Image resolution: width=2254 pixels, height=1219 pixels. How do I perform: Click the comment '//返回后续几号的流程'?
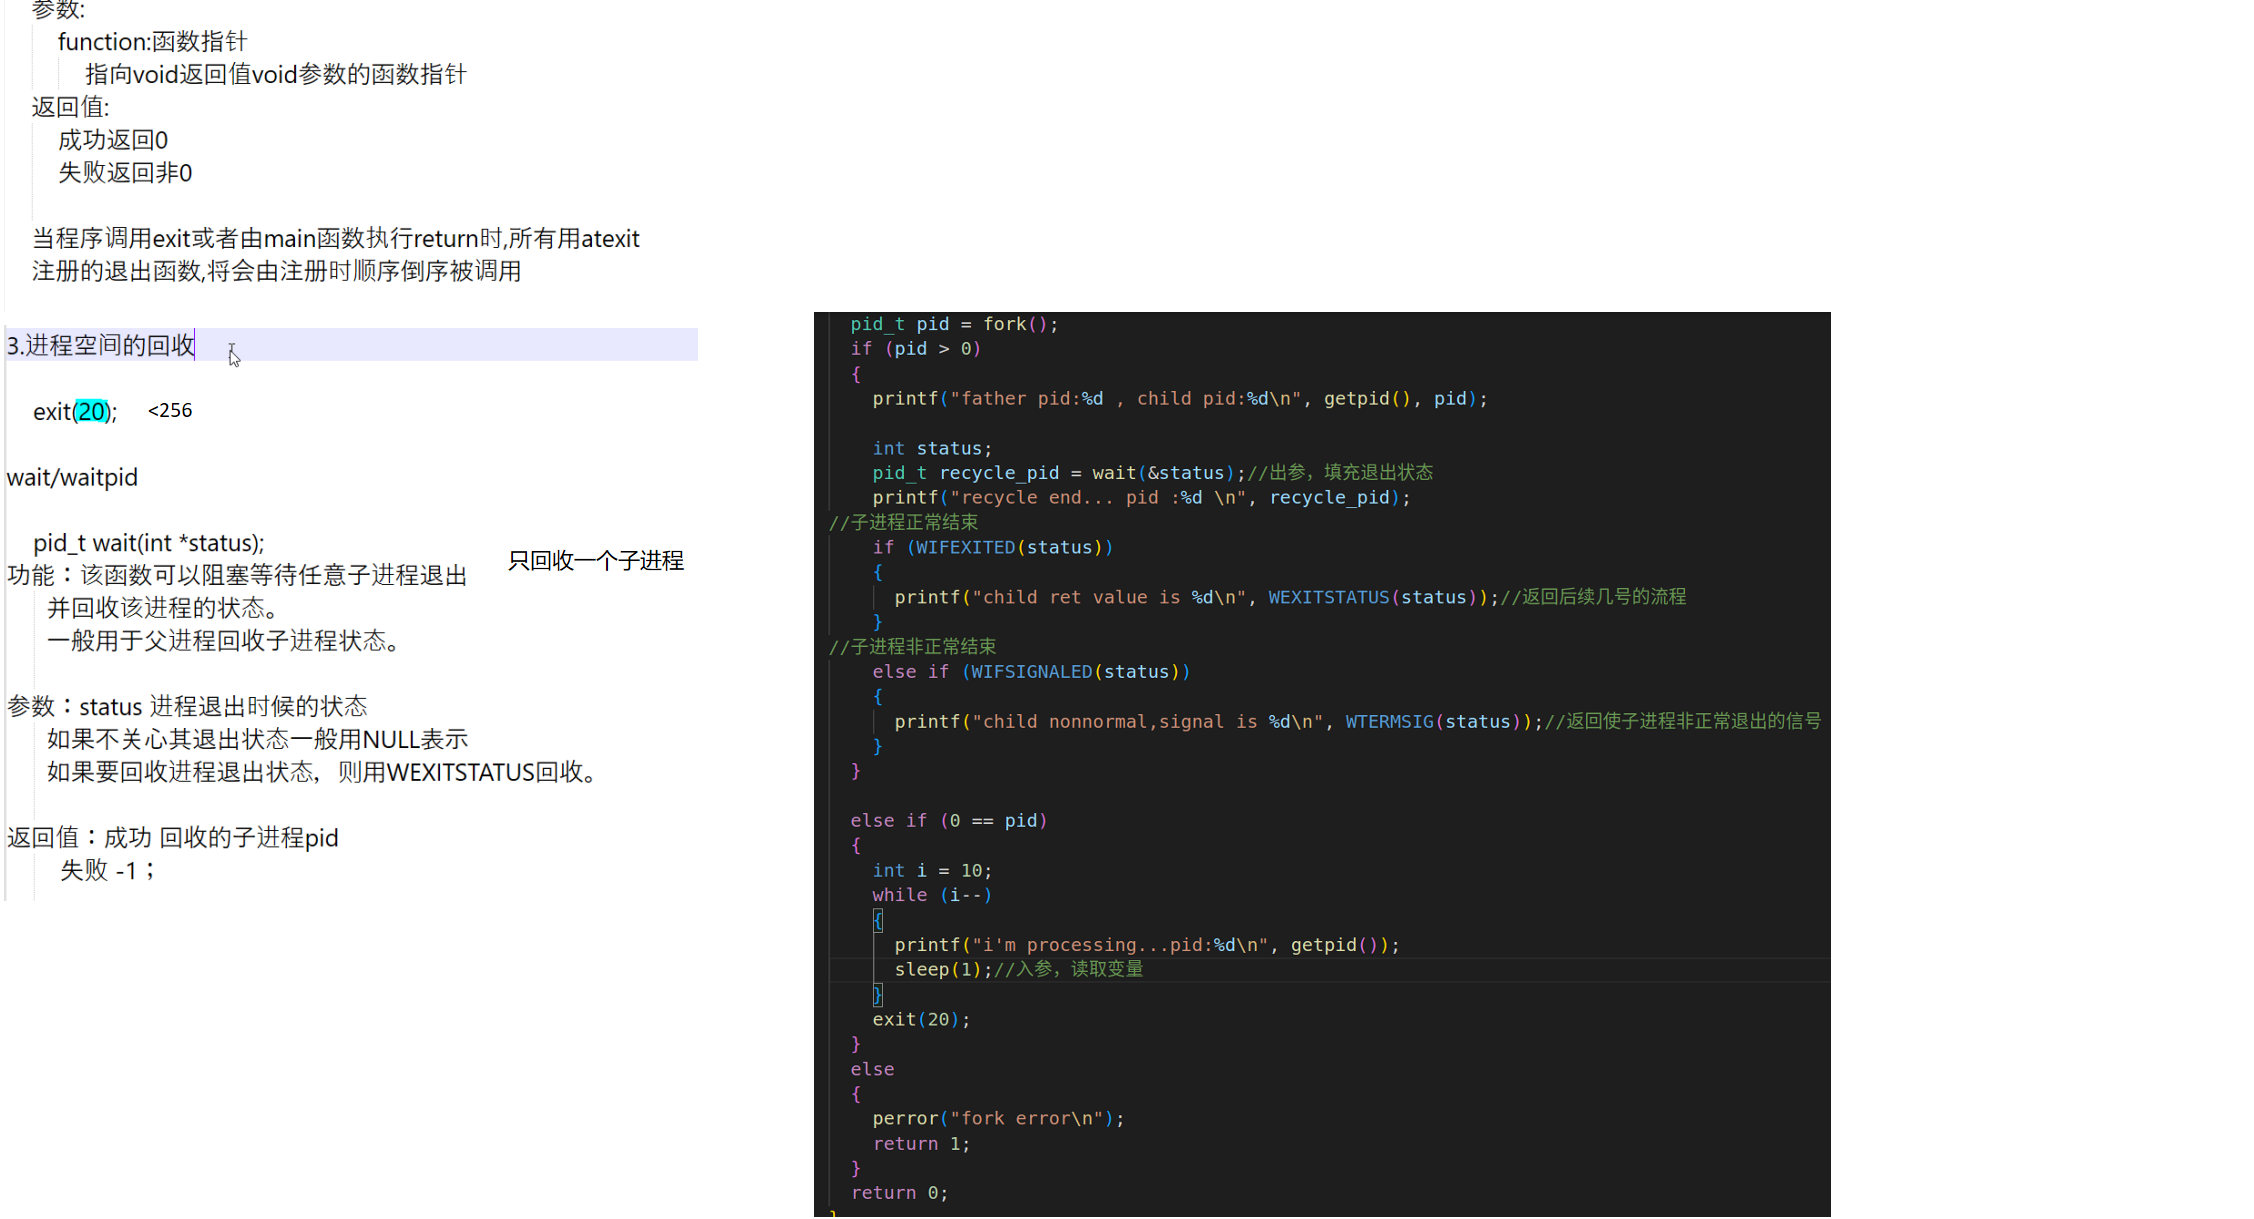pos(1594,597)
